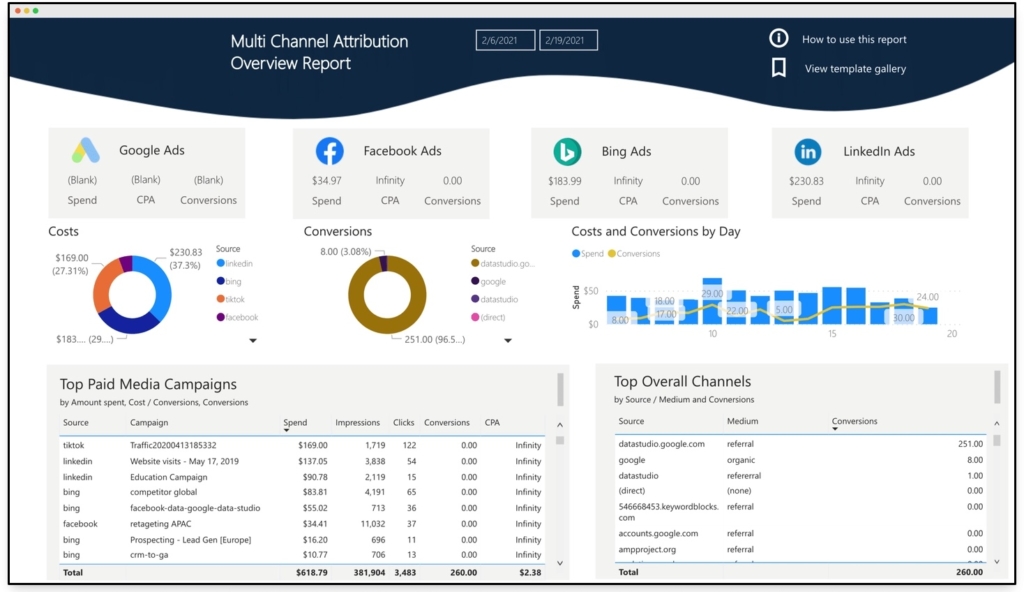Click scroll down arrow in campaigns table

click(560, 563)
